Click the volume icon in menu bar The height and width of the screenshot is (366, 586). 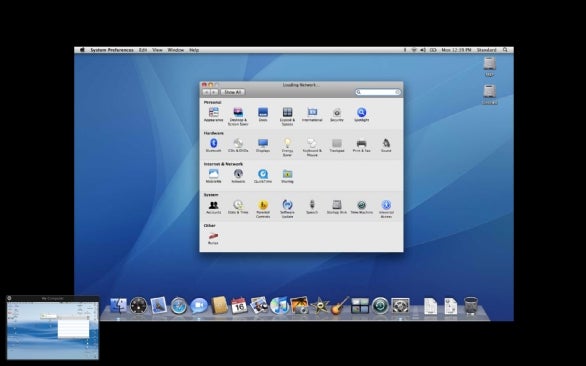point(423,50)
